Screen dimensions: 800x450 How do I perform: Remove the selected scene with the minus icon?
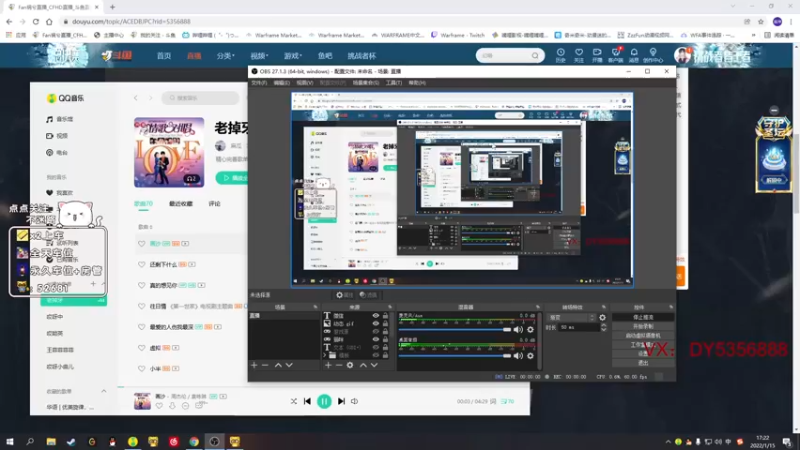point(265,365)
